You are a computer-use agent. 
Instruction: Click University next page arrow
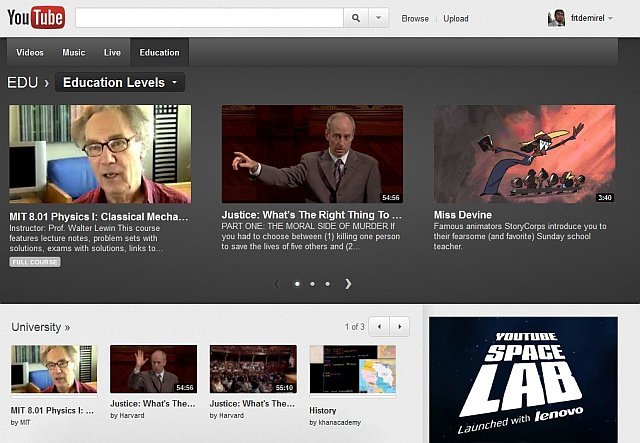point(400,326)
